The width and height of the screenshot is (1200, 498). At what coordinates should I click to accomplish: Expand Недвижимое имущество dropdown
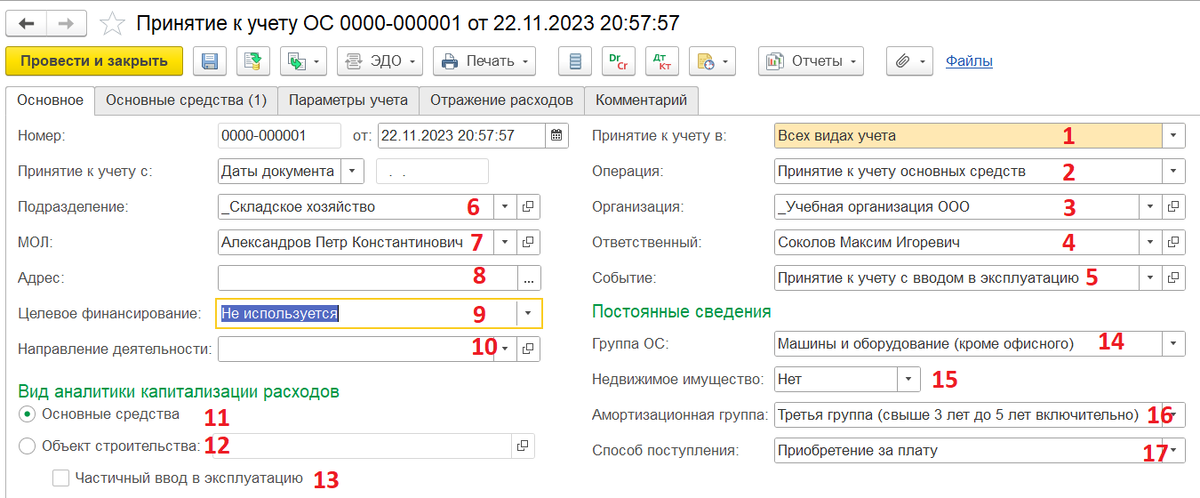(909, 379)
